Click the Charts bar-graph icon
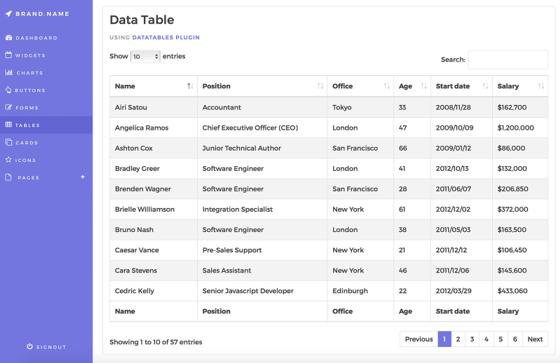The height and width of the screenshot is (363, 560). click(x=9, y=73)
